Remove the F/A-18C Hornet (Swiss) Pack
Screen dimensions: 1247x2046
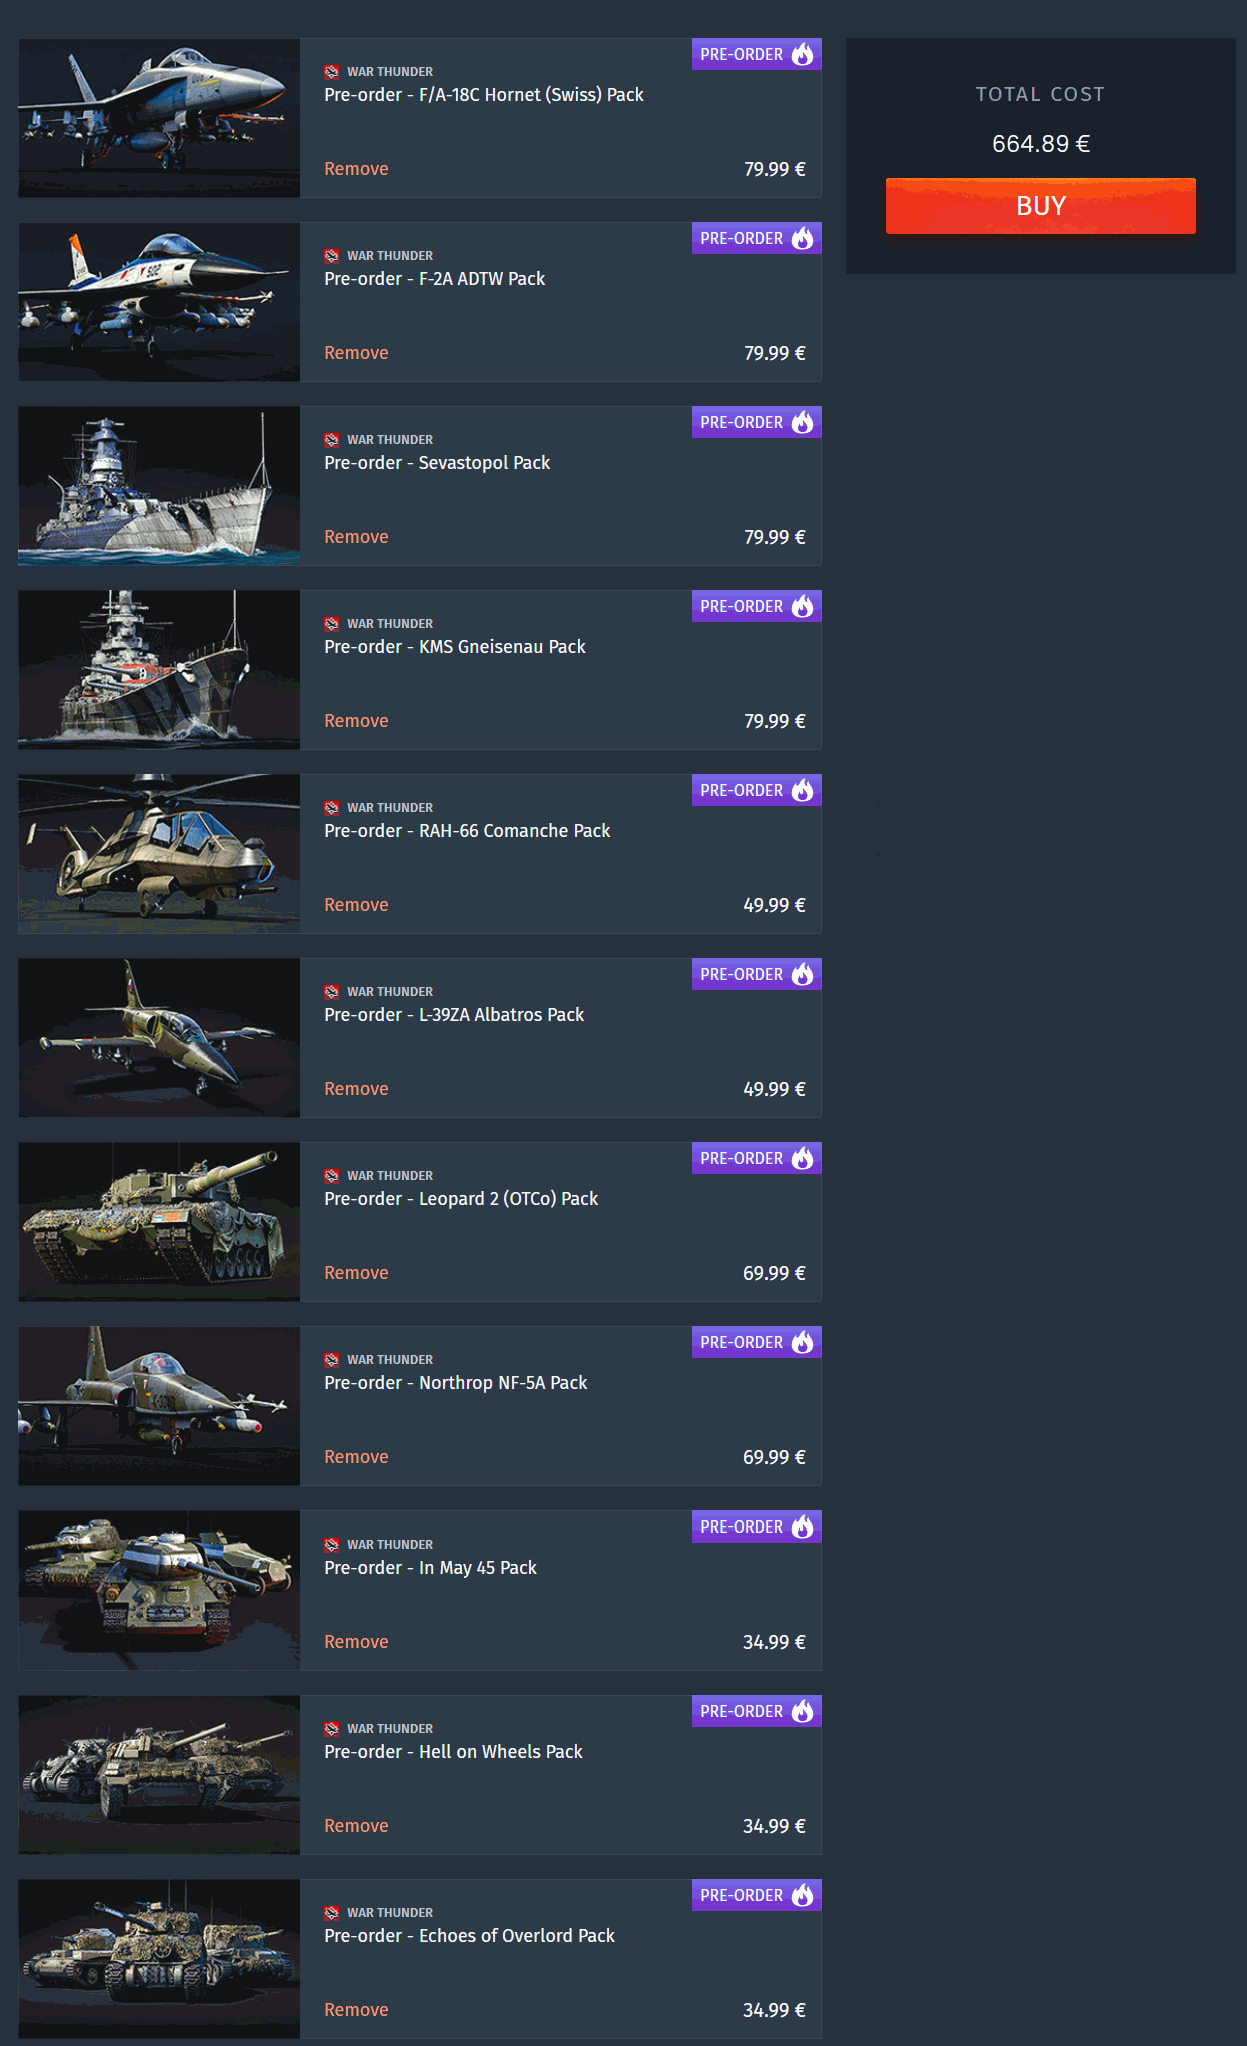coord(356,169)
